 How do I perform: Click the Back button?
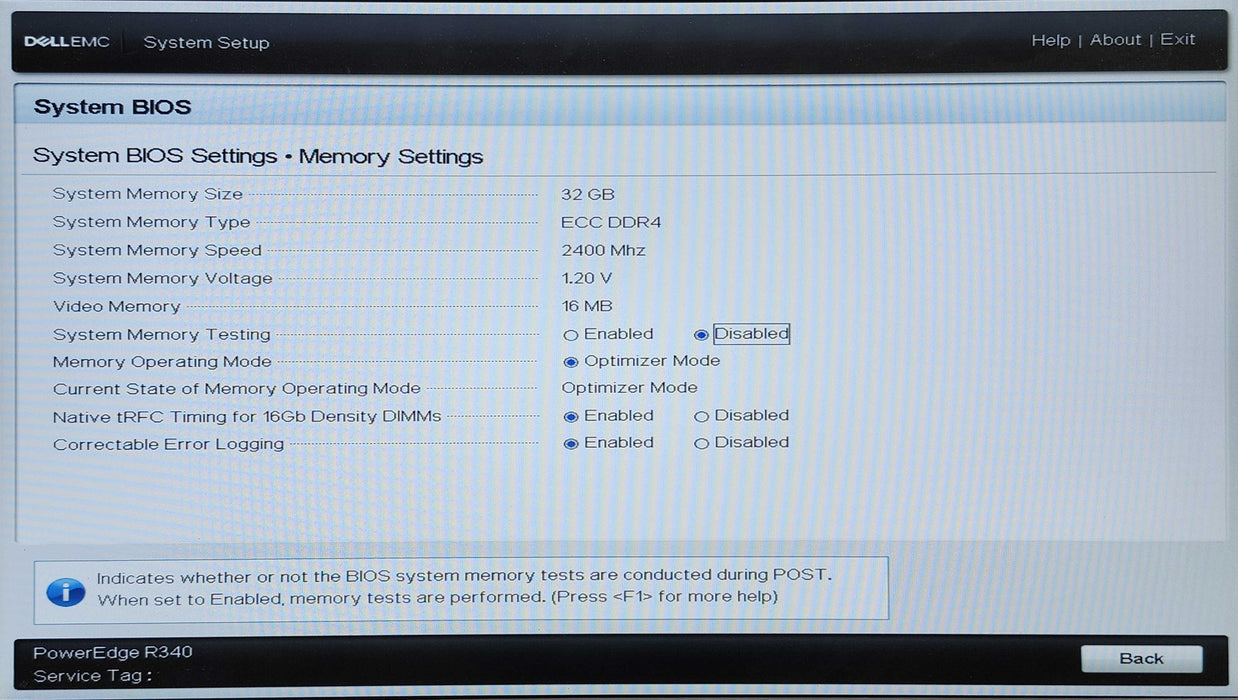point(1141,659)
